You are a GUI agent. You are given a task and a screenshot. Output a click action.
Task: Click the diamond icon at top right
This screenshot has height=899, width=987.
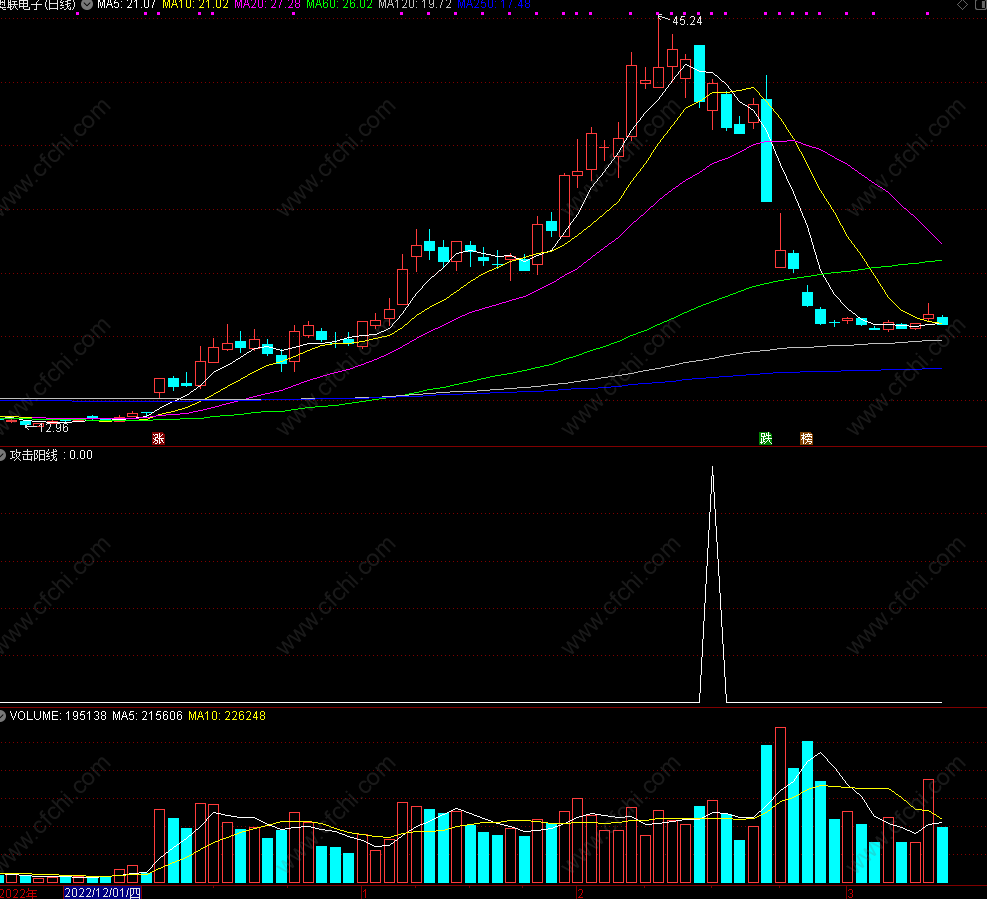tap(962, 4)
